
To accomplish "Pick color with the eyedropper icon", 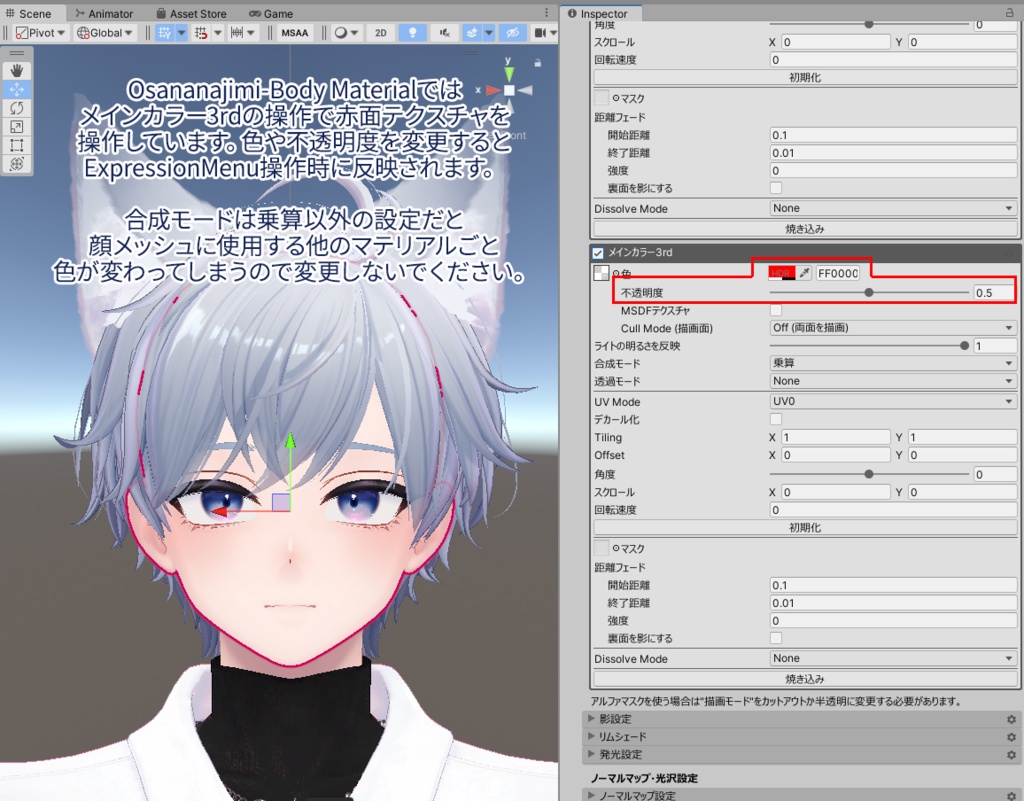I will coord(805,273).
